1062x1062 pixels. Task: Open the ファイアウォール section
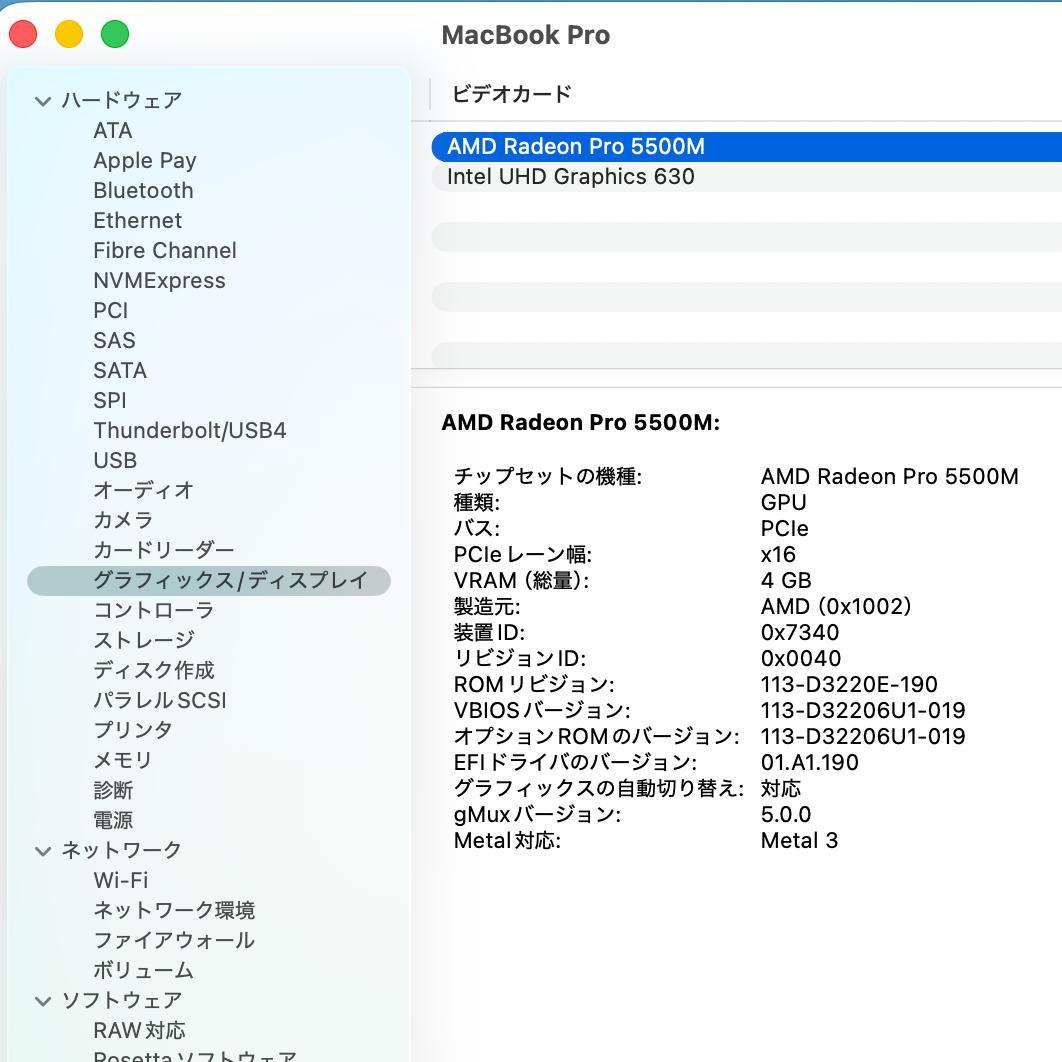174,940
